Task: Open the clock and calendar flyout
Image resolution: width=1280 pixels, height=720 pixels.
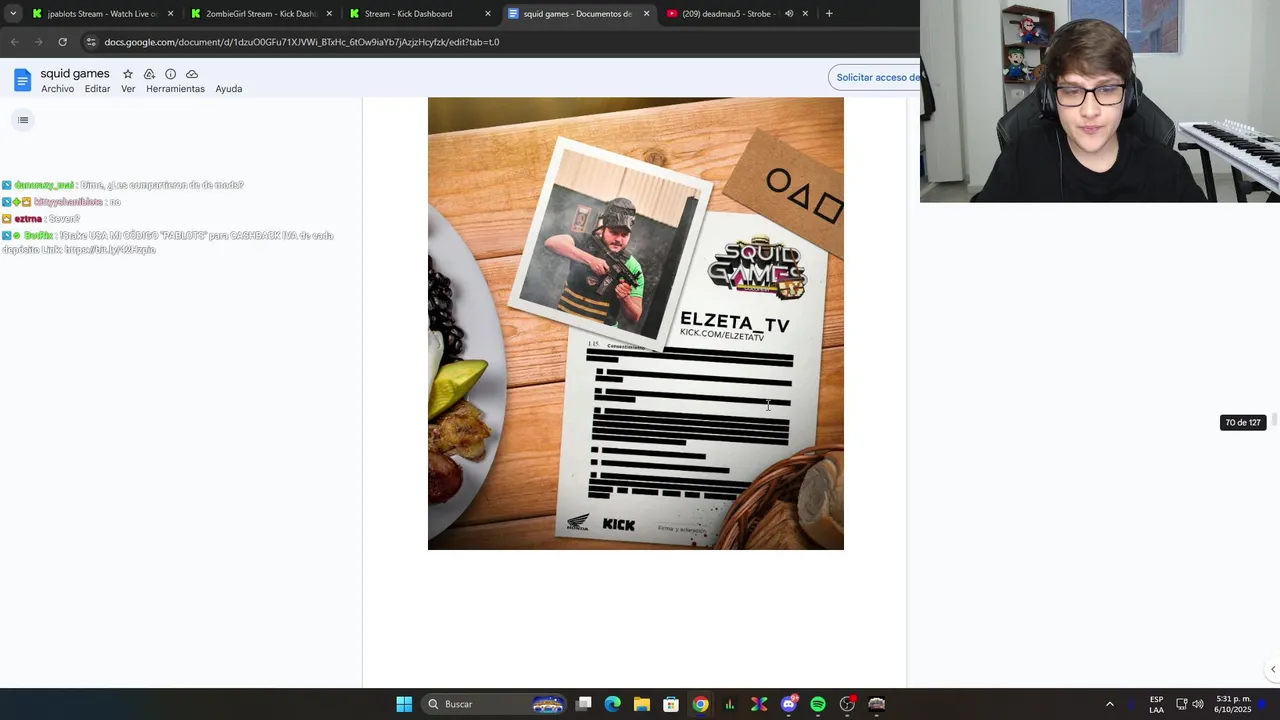Action: (x=1232, y=704)
